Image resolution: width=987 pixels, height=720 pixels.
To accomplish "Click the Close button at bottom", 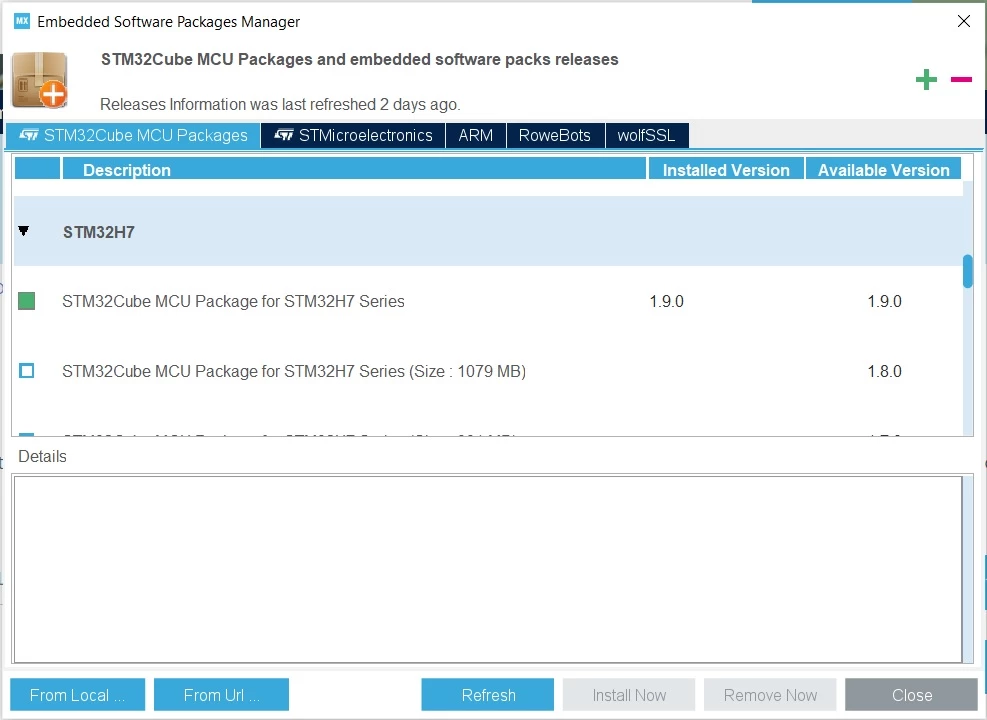I will pos(911,695).
